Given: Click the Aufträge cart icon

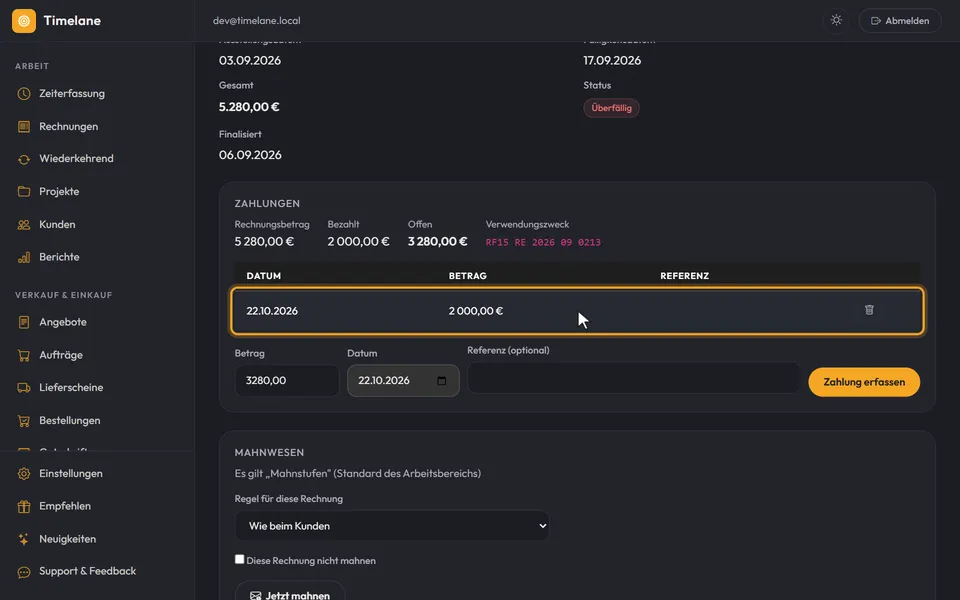Looking at the screenshot, I should [24, 355].
